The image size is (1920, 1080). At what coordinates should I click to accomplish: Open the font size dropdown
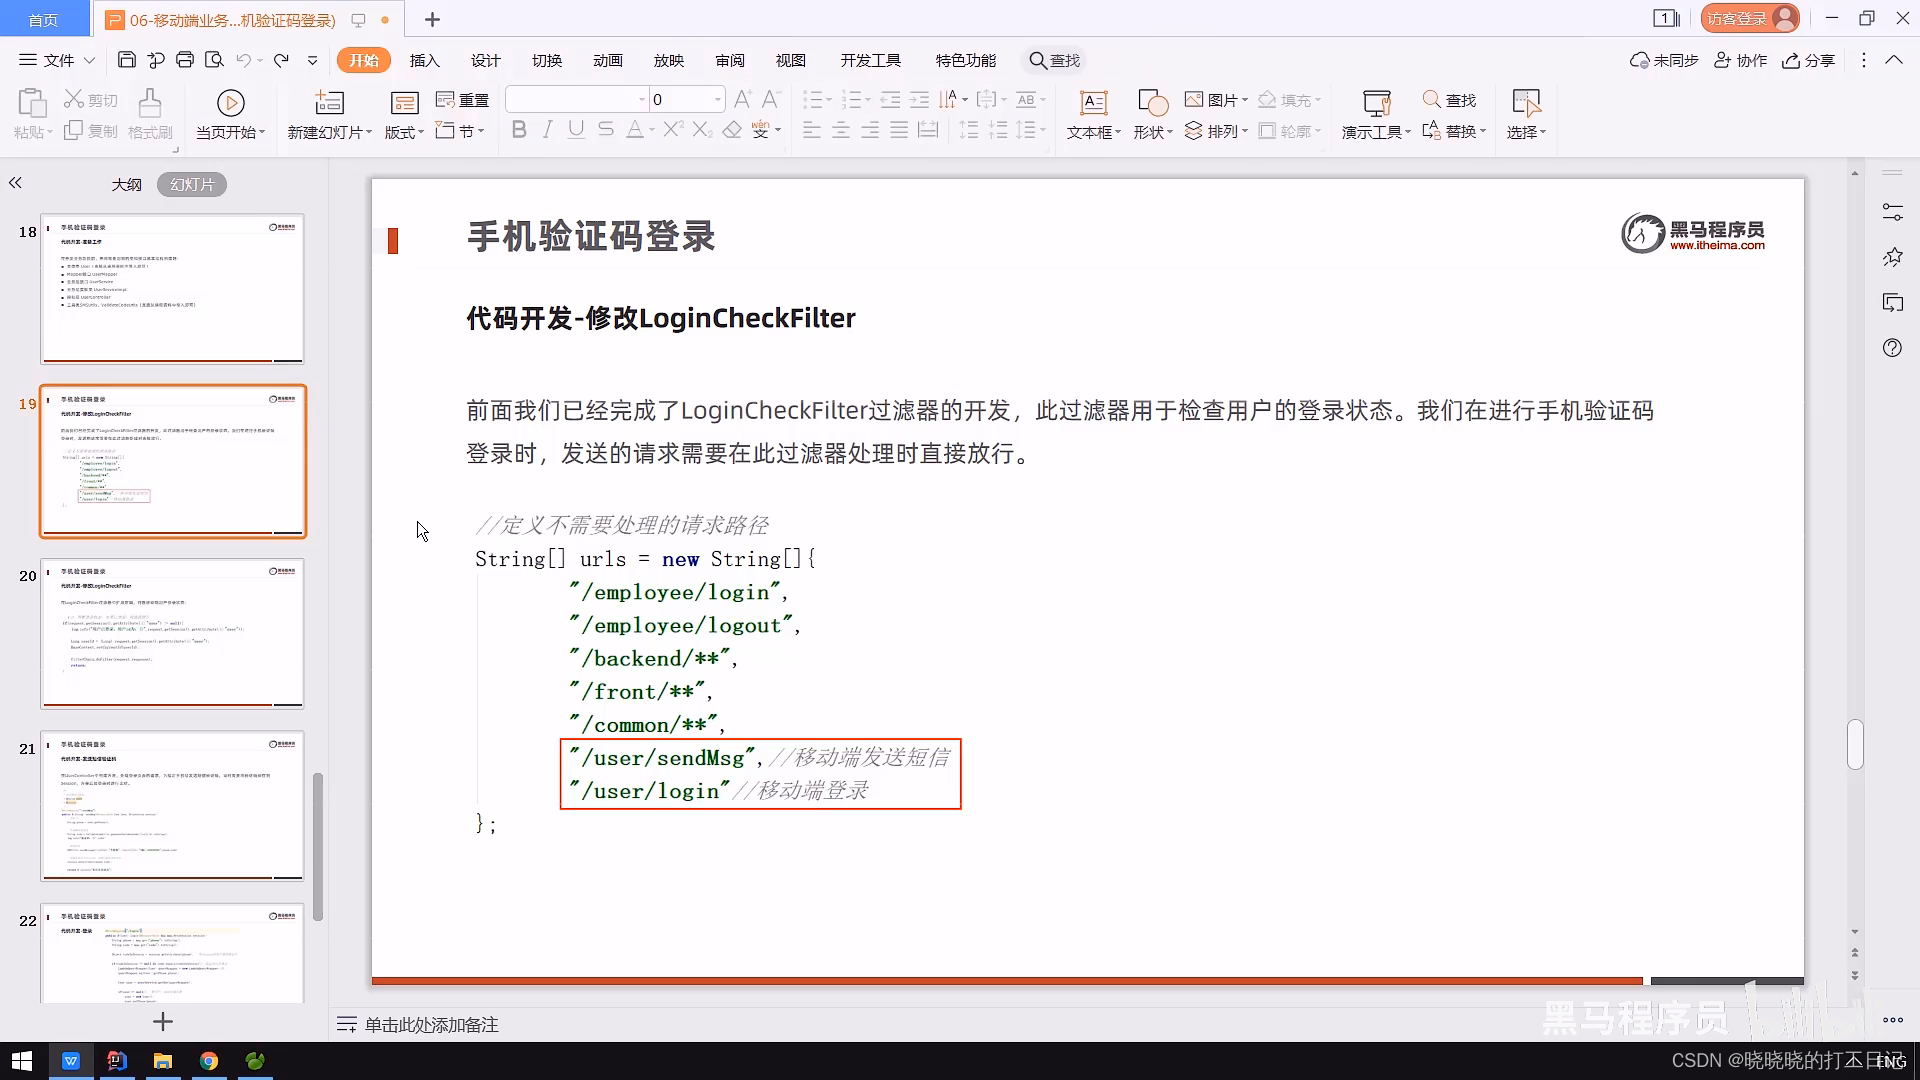pos(718,99)
